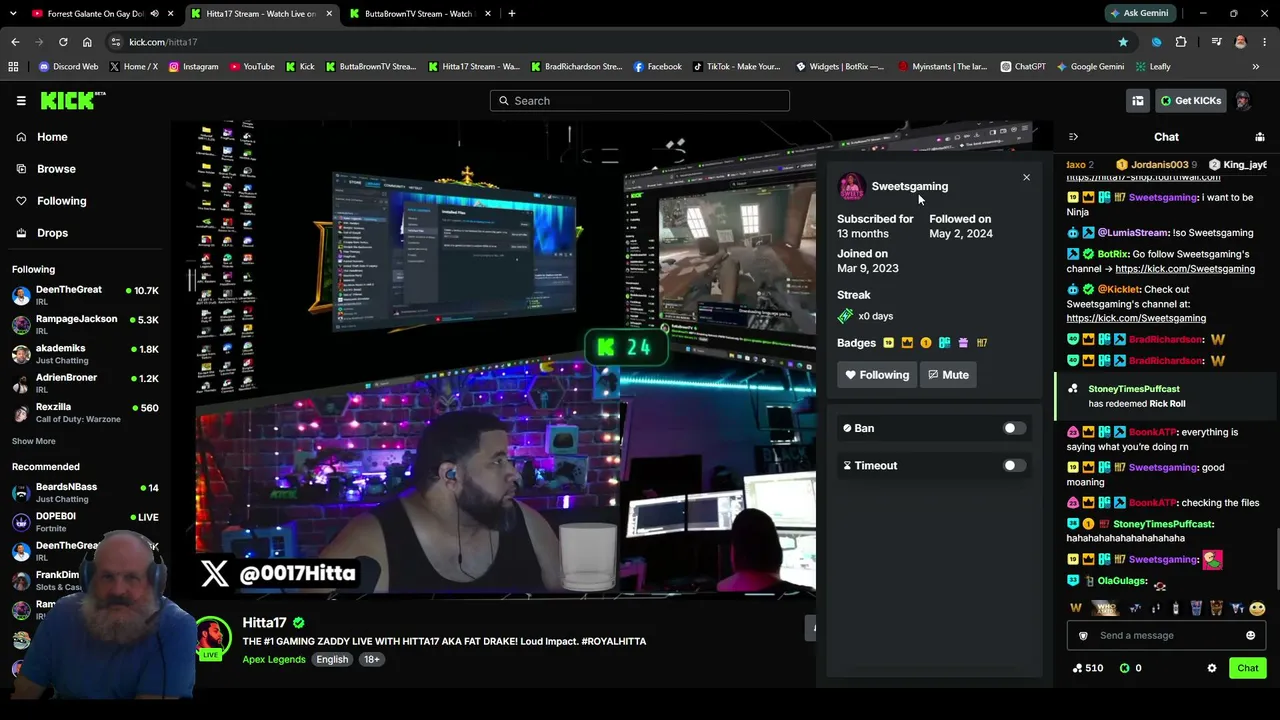This screenshot has width=1280, height=720.
Task: Open Rexzilla in the Following list
Action: (x=85, y=412)
